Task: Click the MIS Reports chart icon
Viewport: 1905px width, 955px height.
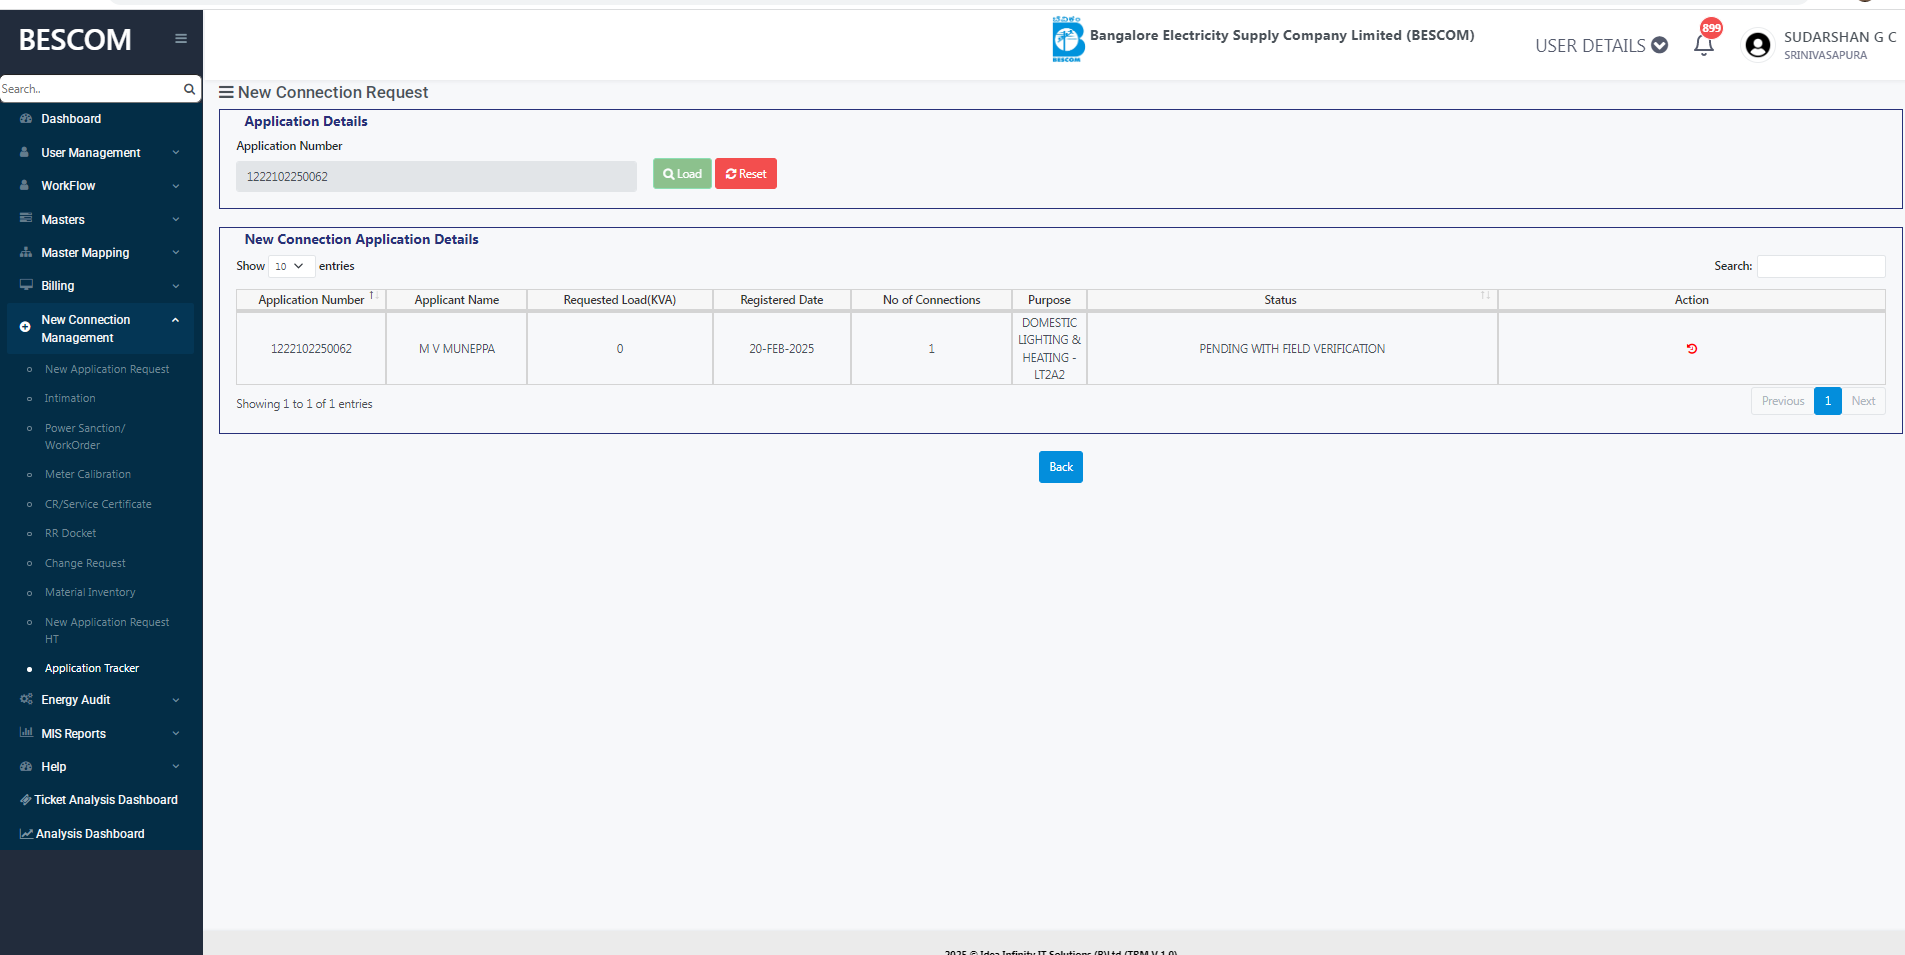Action: (26, 733)
